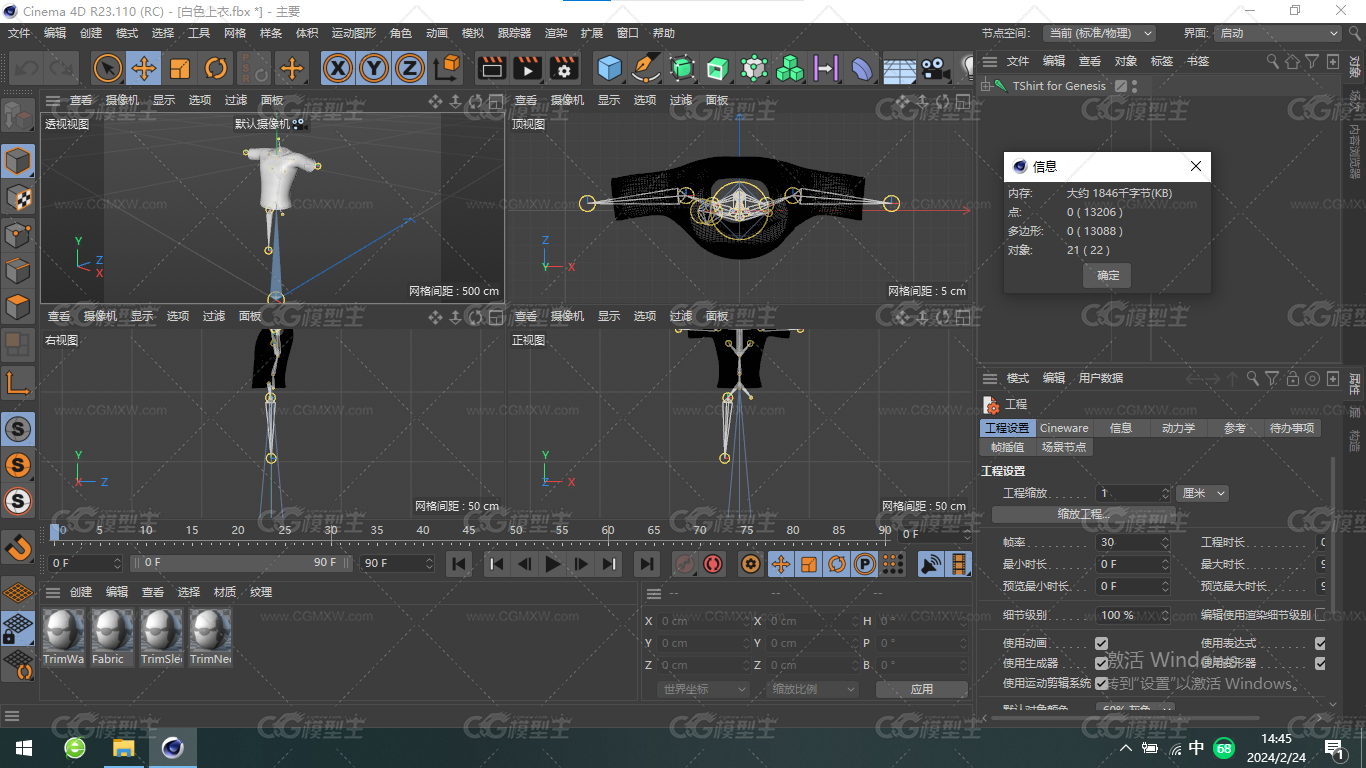The image size is (1366, 768).
Task: Open 节点空间 dropdown
Action: tap(1099, 33)
